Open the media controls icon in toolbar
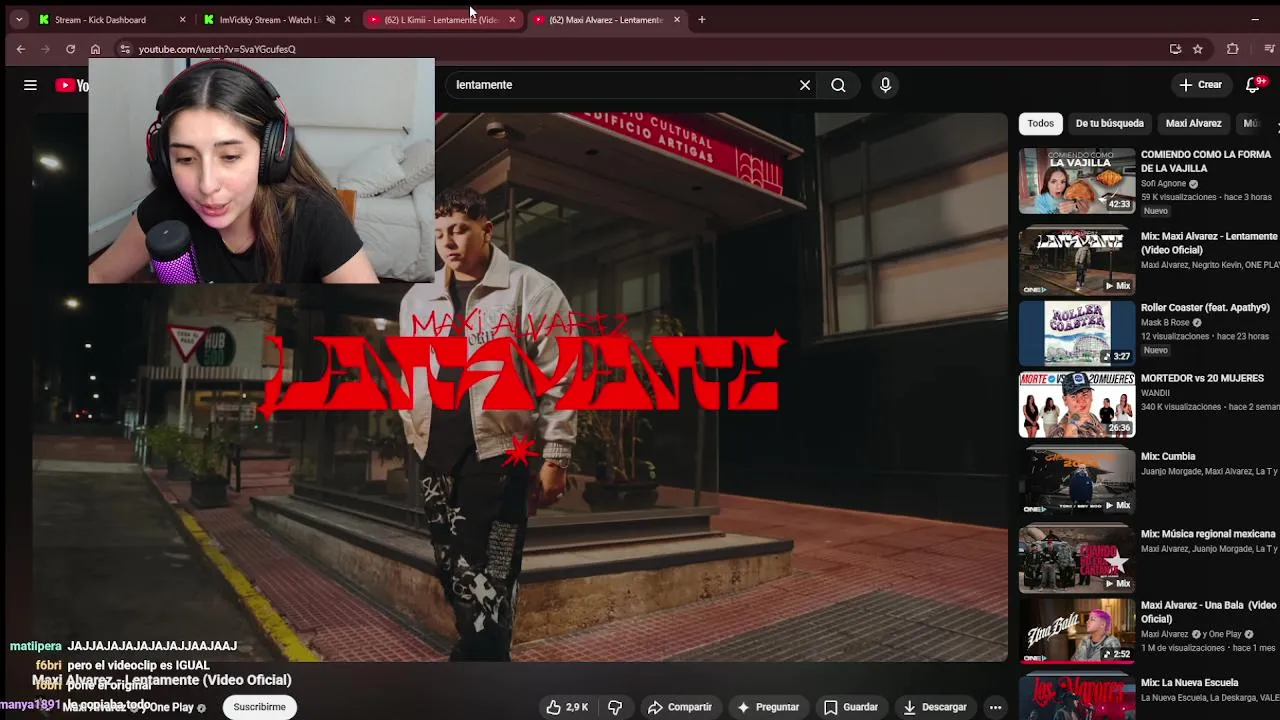The width and height of the screenshot is (1280, 720). coord(1270,49)
